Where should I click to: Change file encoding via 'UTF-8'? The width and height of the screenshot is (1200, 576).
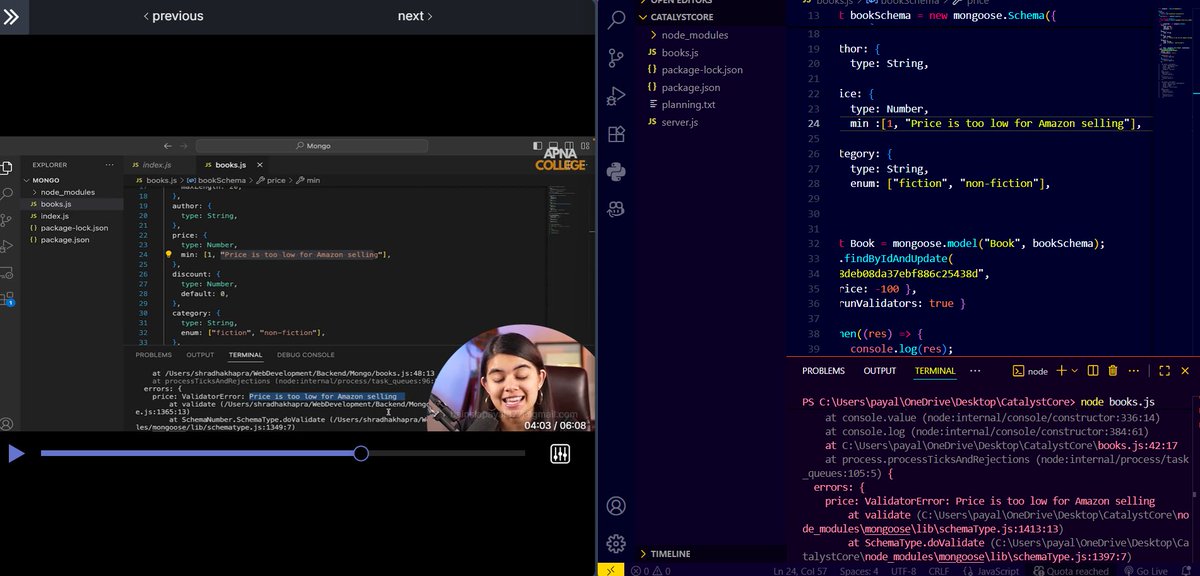[x=904, y=571]
